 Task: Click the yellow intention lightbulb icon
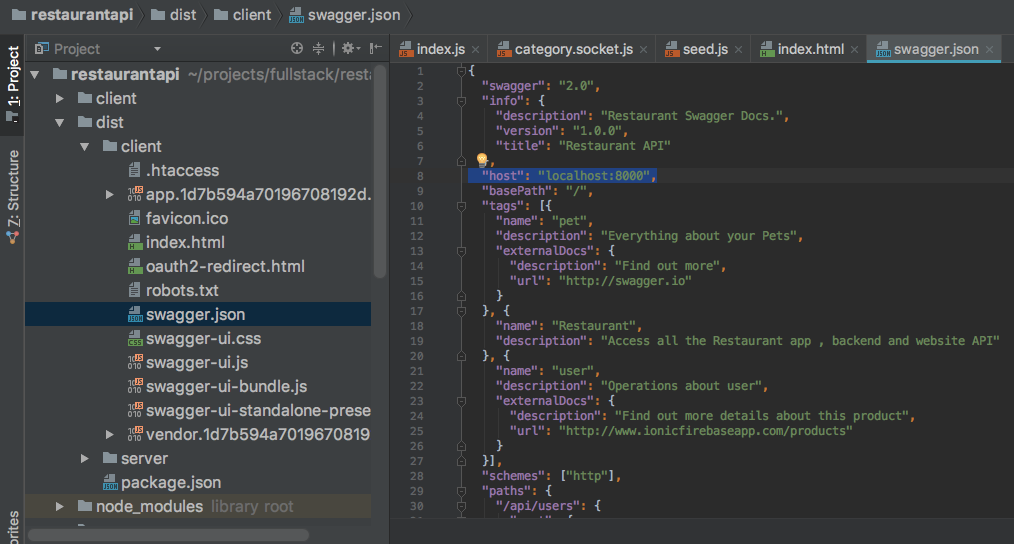click(x=482, y=159)
